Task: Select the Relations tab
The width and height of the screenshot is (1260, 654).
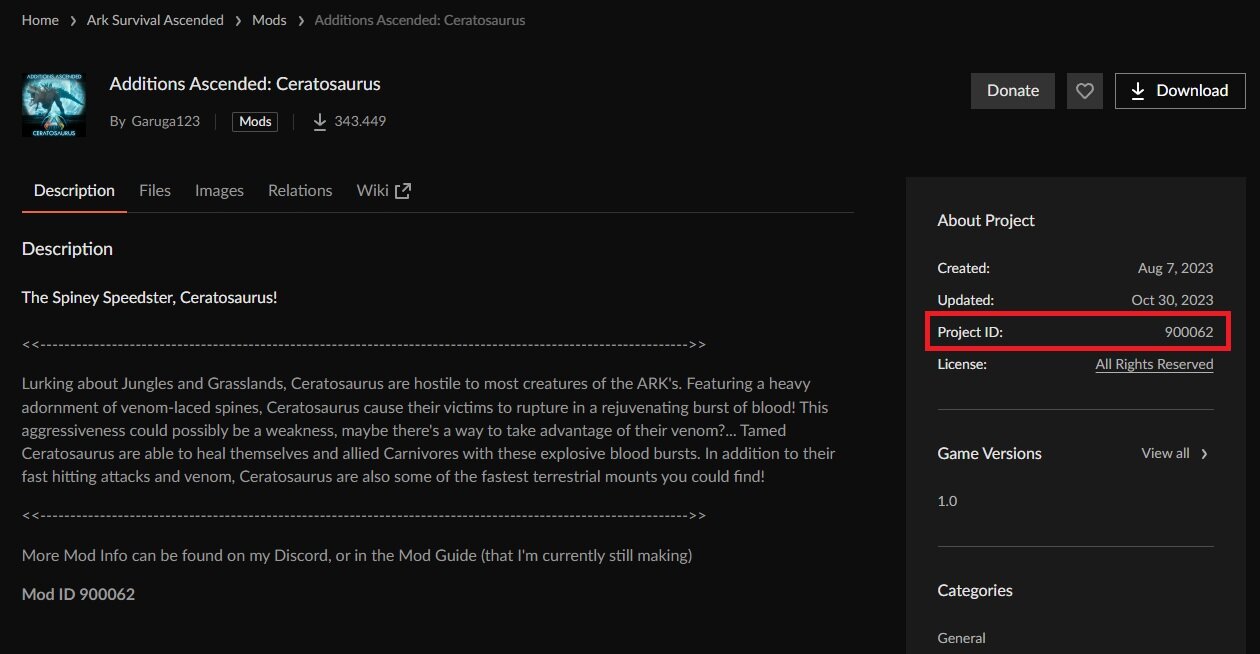Action: (300, 191)
